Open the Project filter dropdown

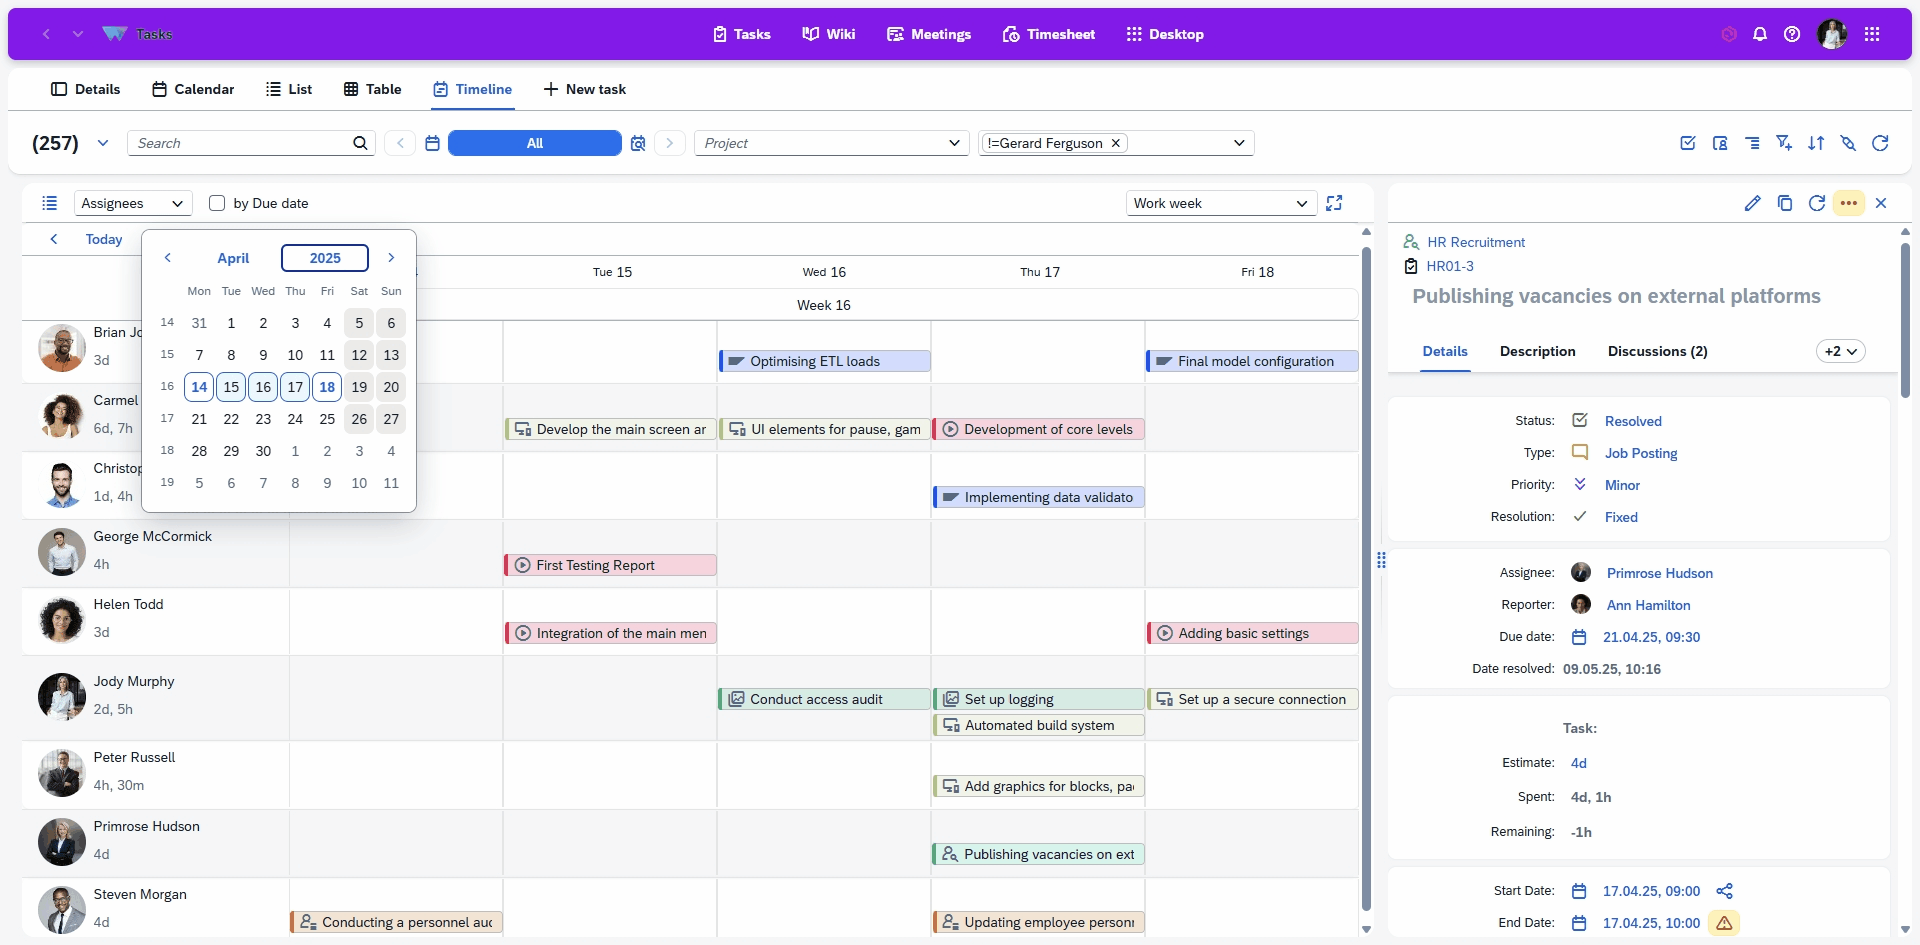tap(831, 143)
